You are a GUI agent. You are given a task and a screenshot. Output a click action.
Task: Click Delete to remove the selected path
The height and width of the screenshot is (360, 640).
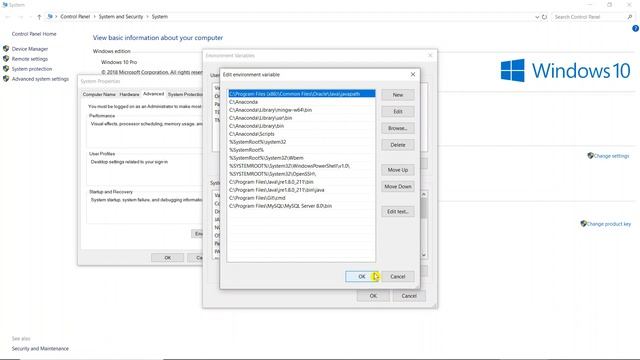pos(398,145)
